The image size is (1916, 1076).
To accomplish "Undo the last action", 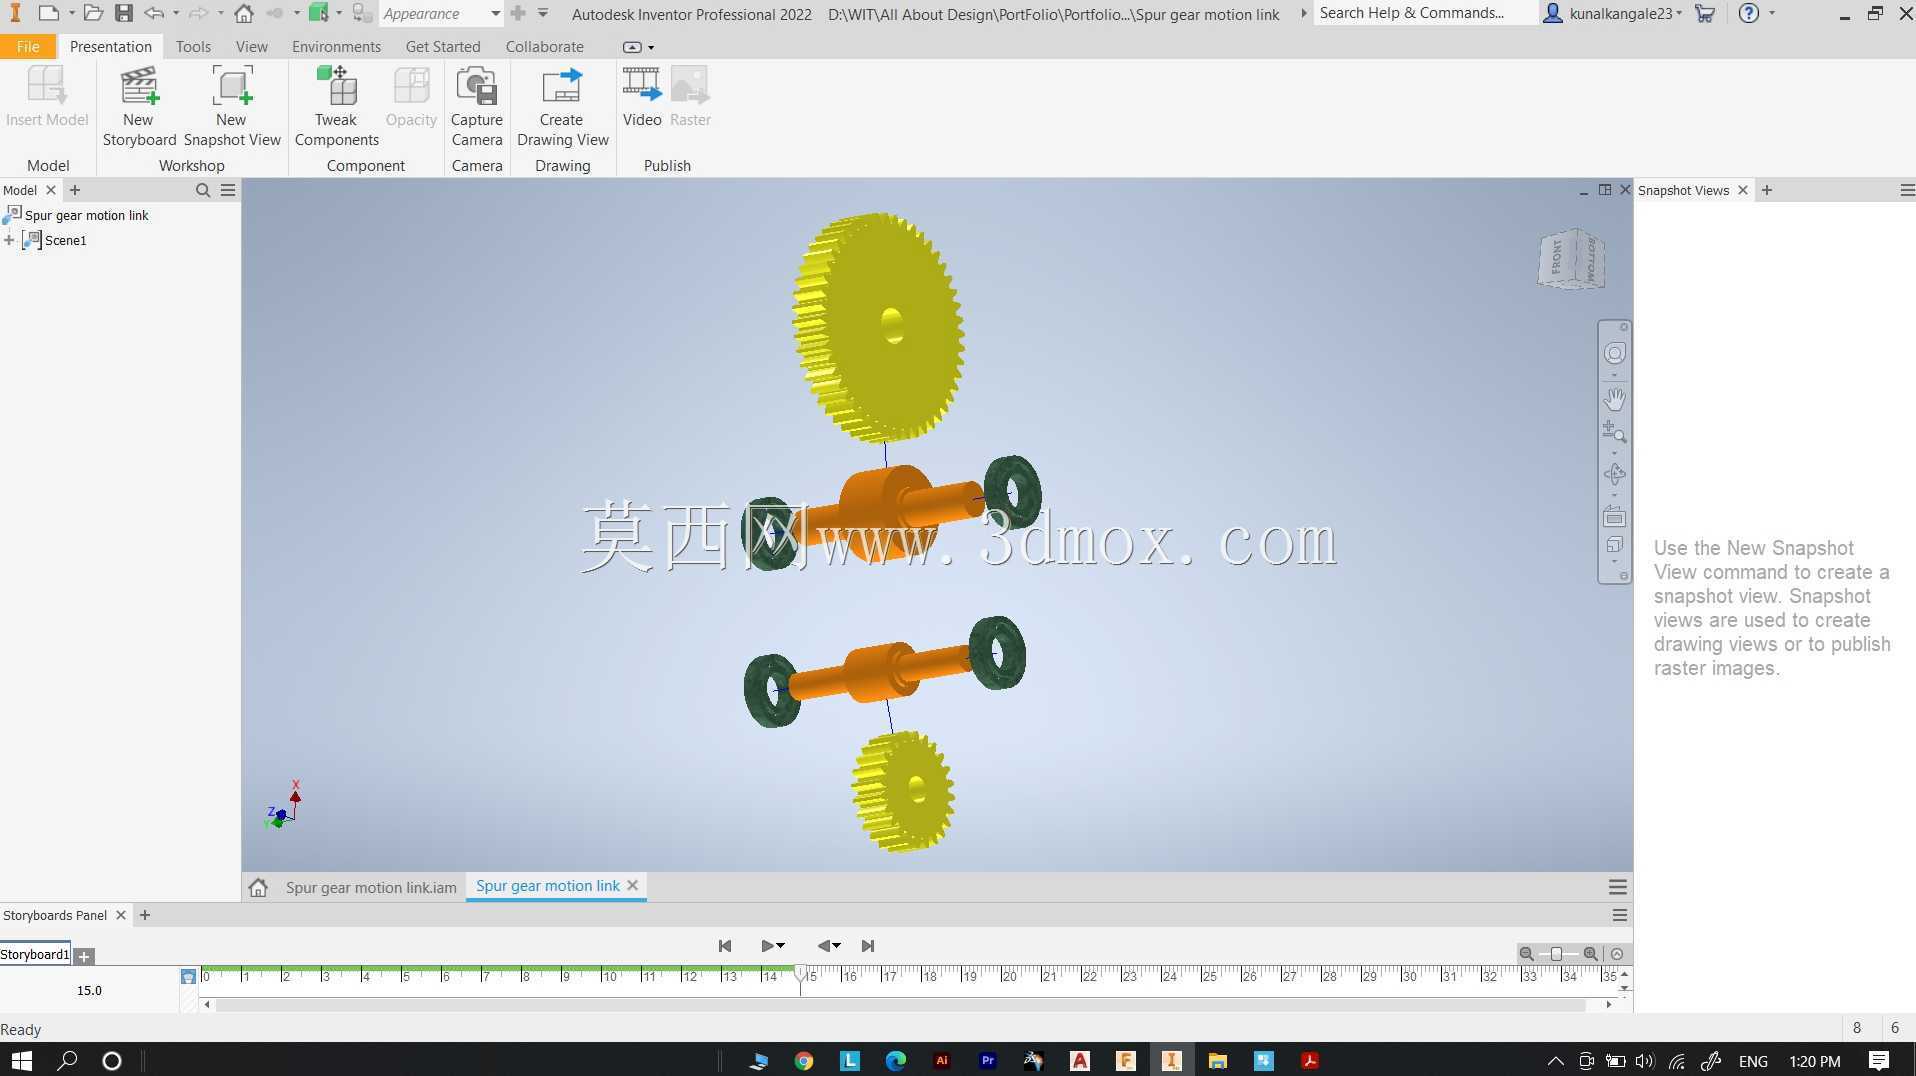I will click(x=154, y=13).
